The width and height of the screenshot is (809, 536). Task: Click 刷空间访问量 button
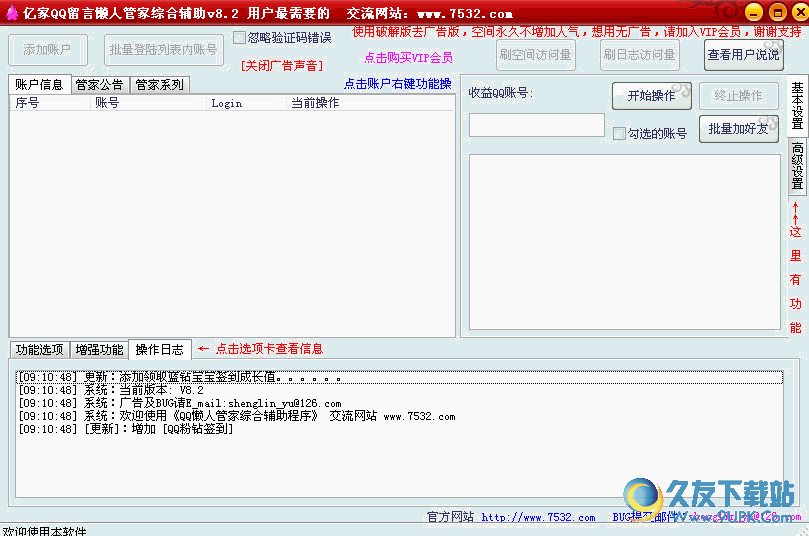tap(536, 55)
